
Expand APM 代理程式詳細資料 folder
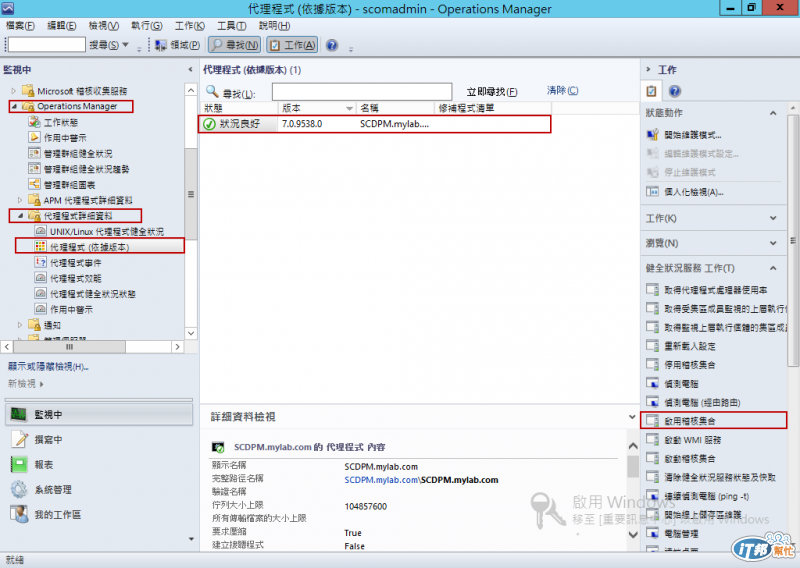pos(20,200)
